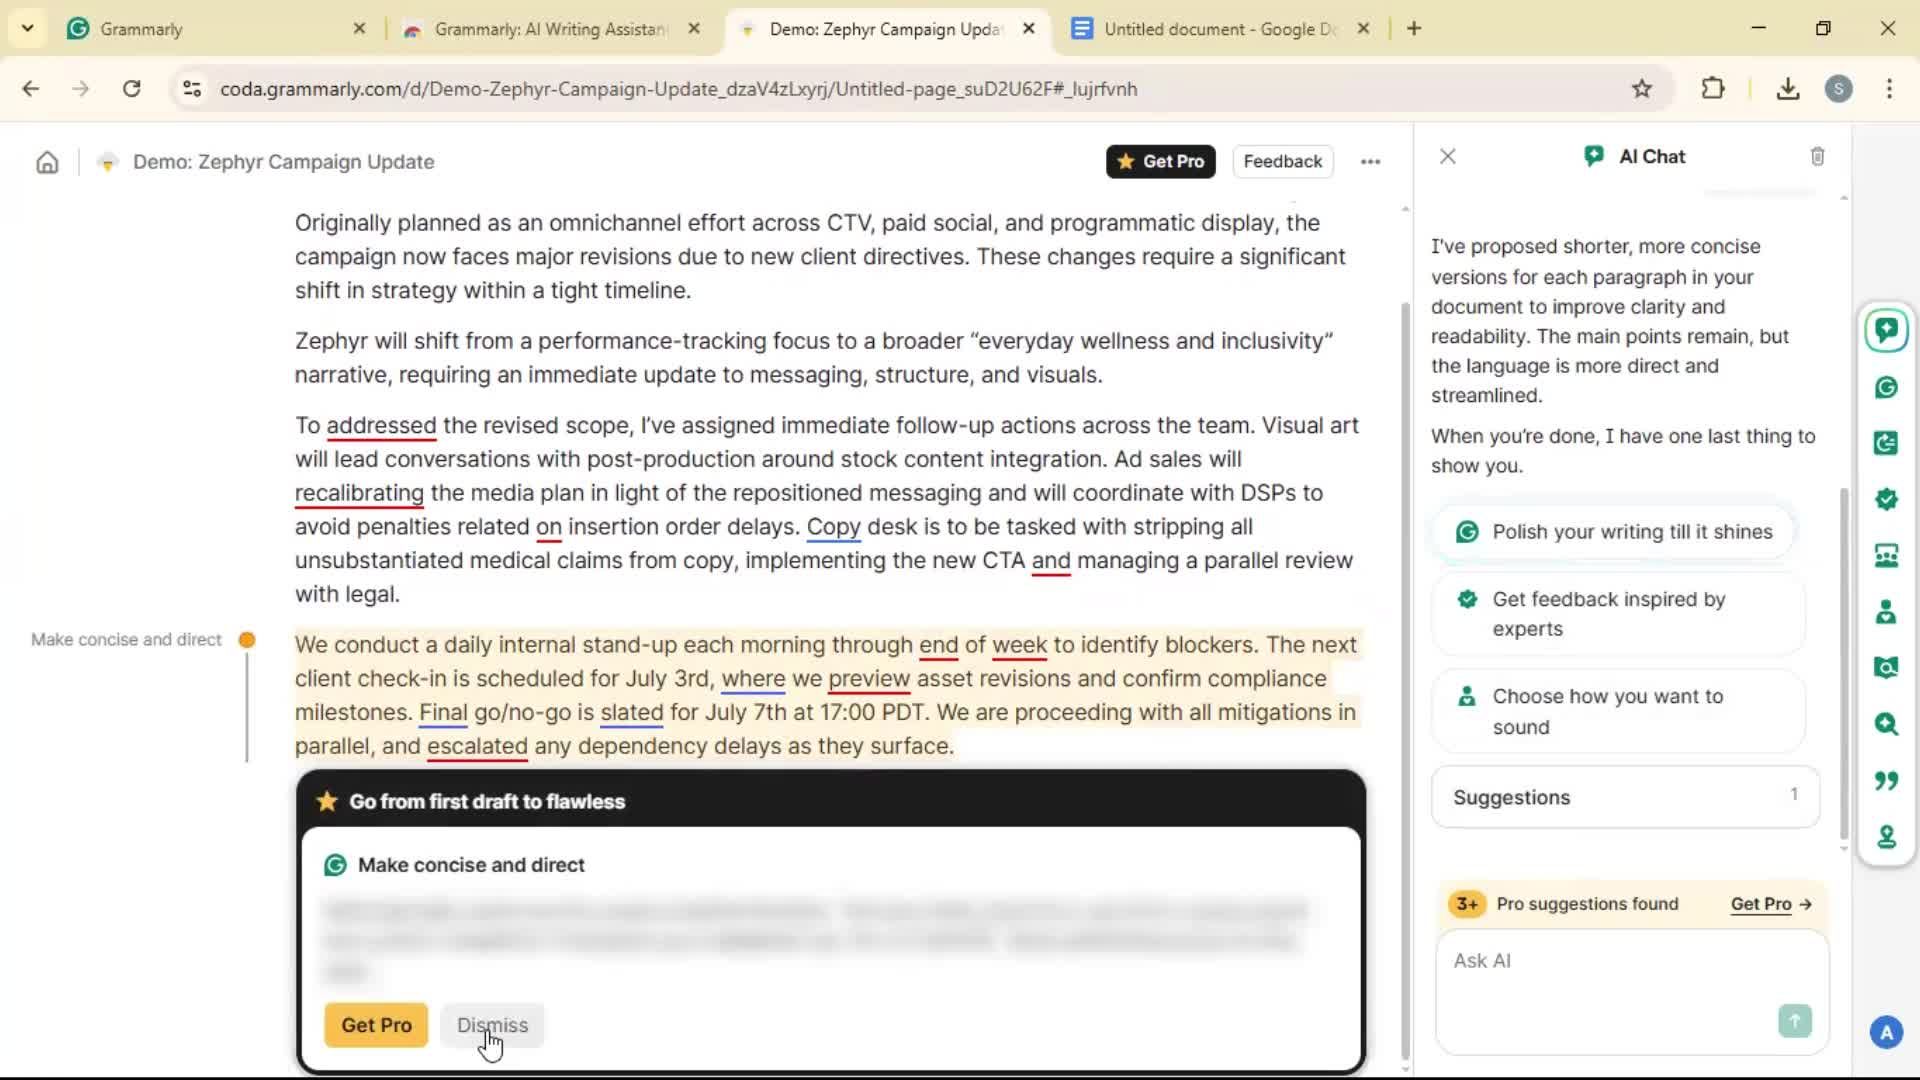Open browser extensions puzzle icon
This screenshot has height=1080, width=1920.
pos(1712,89)
